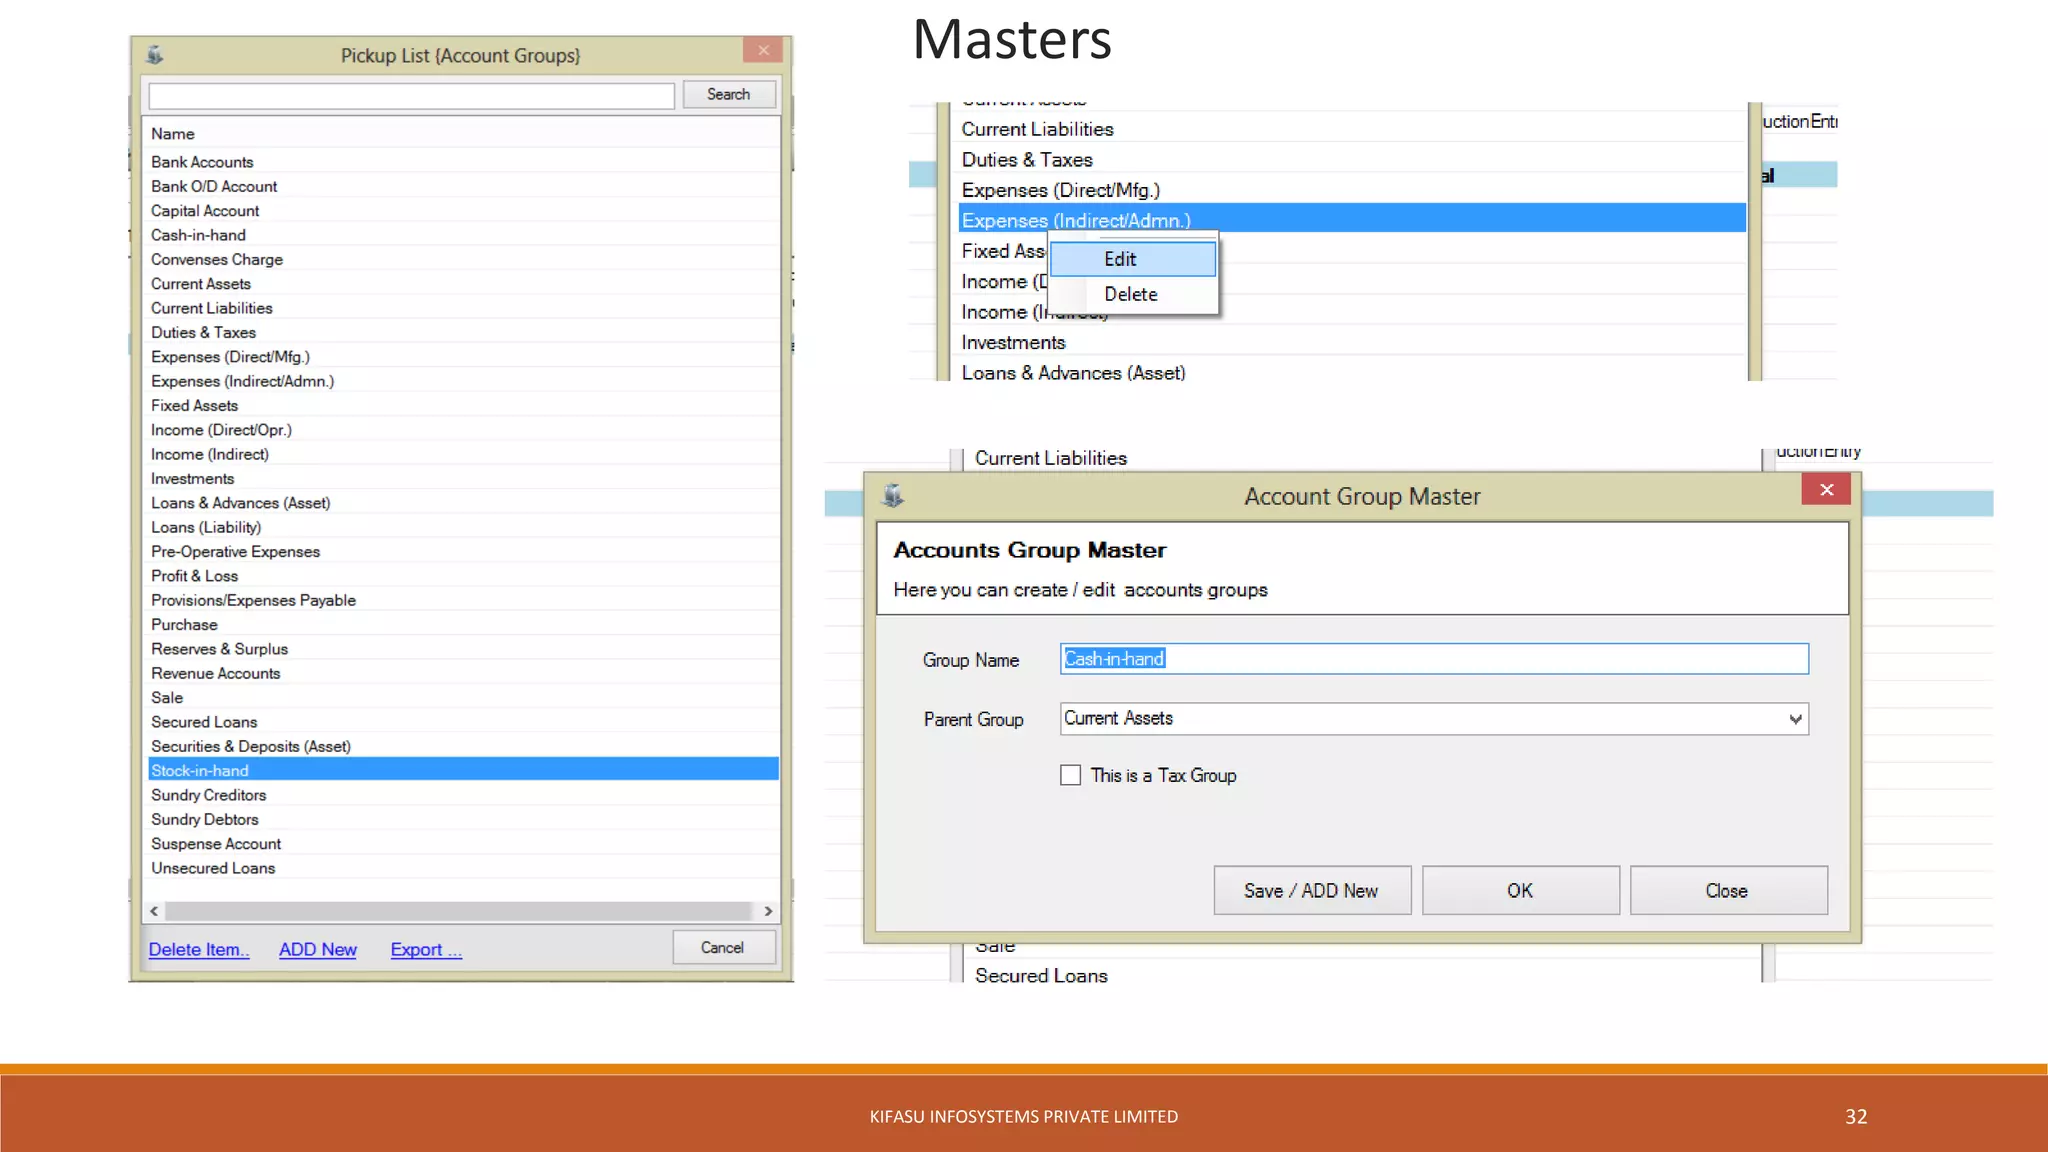Select Sale in the Pickup List
Image resolution: width=2048 pixels, height=1152 pixels.
coord(463,698)
